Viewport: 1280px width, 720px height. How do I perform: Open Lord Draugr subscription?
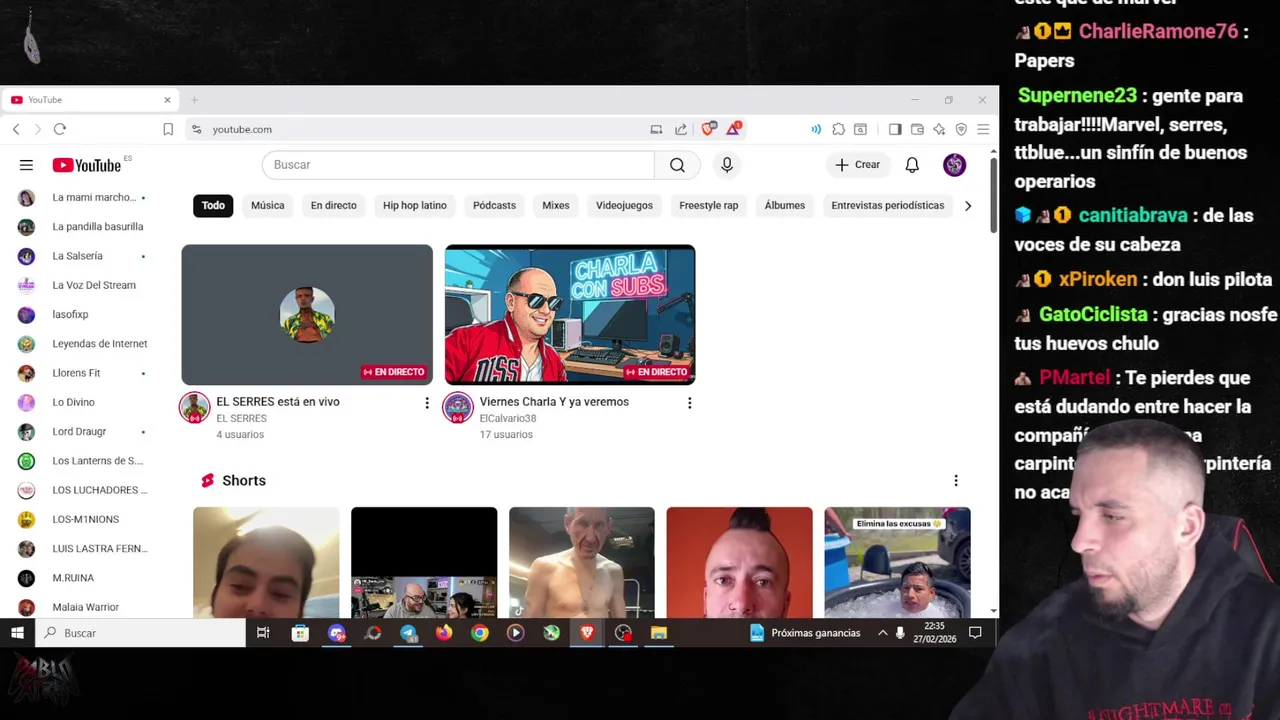pyautogui.click(x=83, y=432)
